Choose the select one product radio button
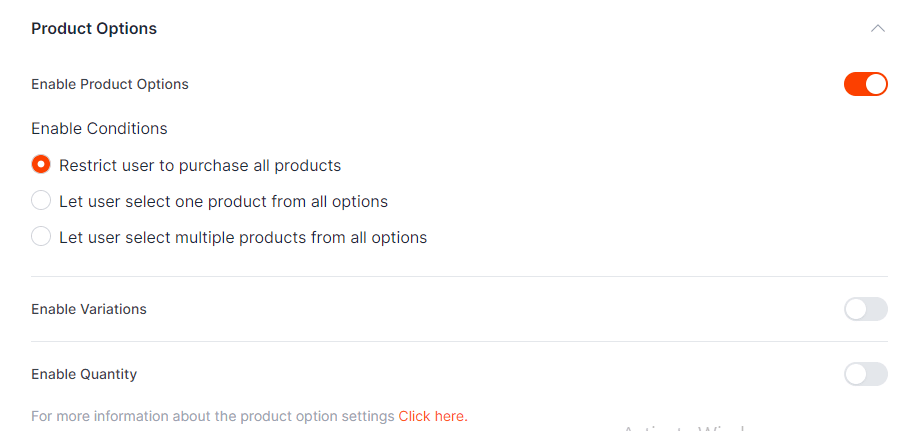 click(41, 201)
